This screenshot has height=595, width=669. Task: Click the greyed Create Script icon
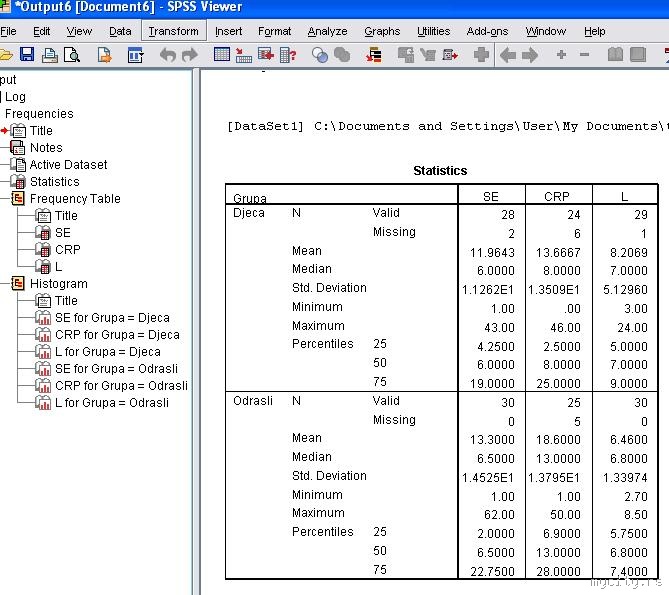point(428,55)
